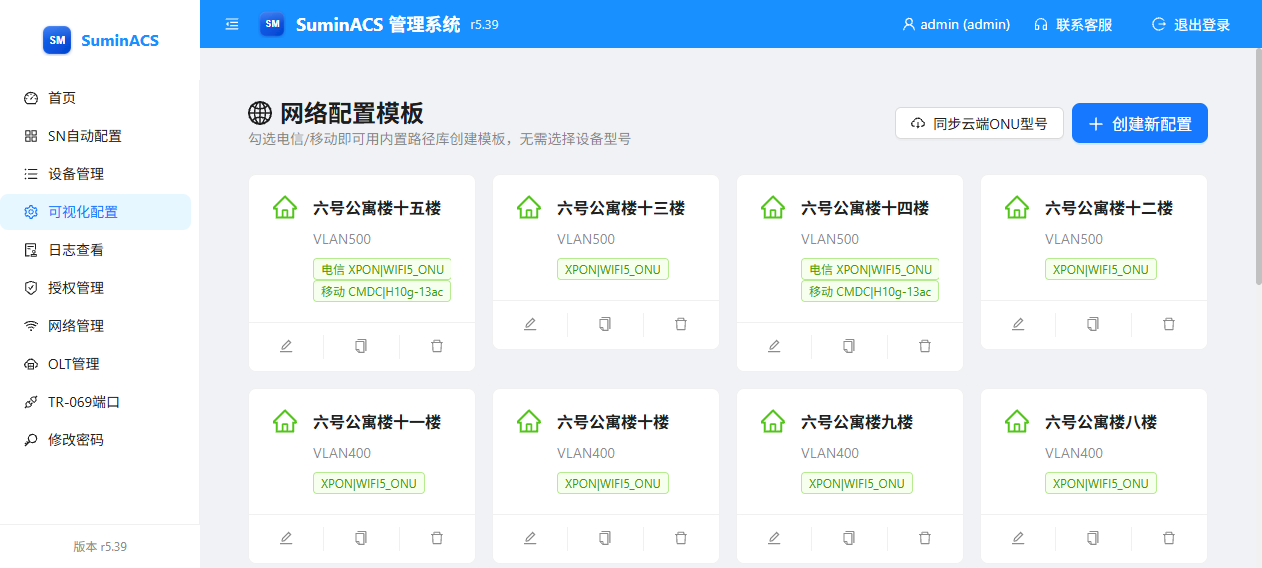The image size is (1262, 568).
Task: Delete the 六号公寓楼十二楼 template
Action: (1169, 324)
